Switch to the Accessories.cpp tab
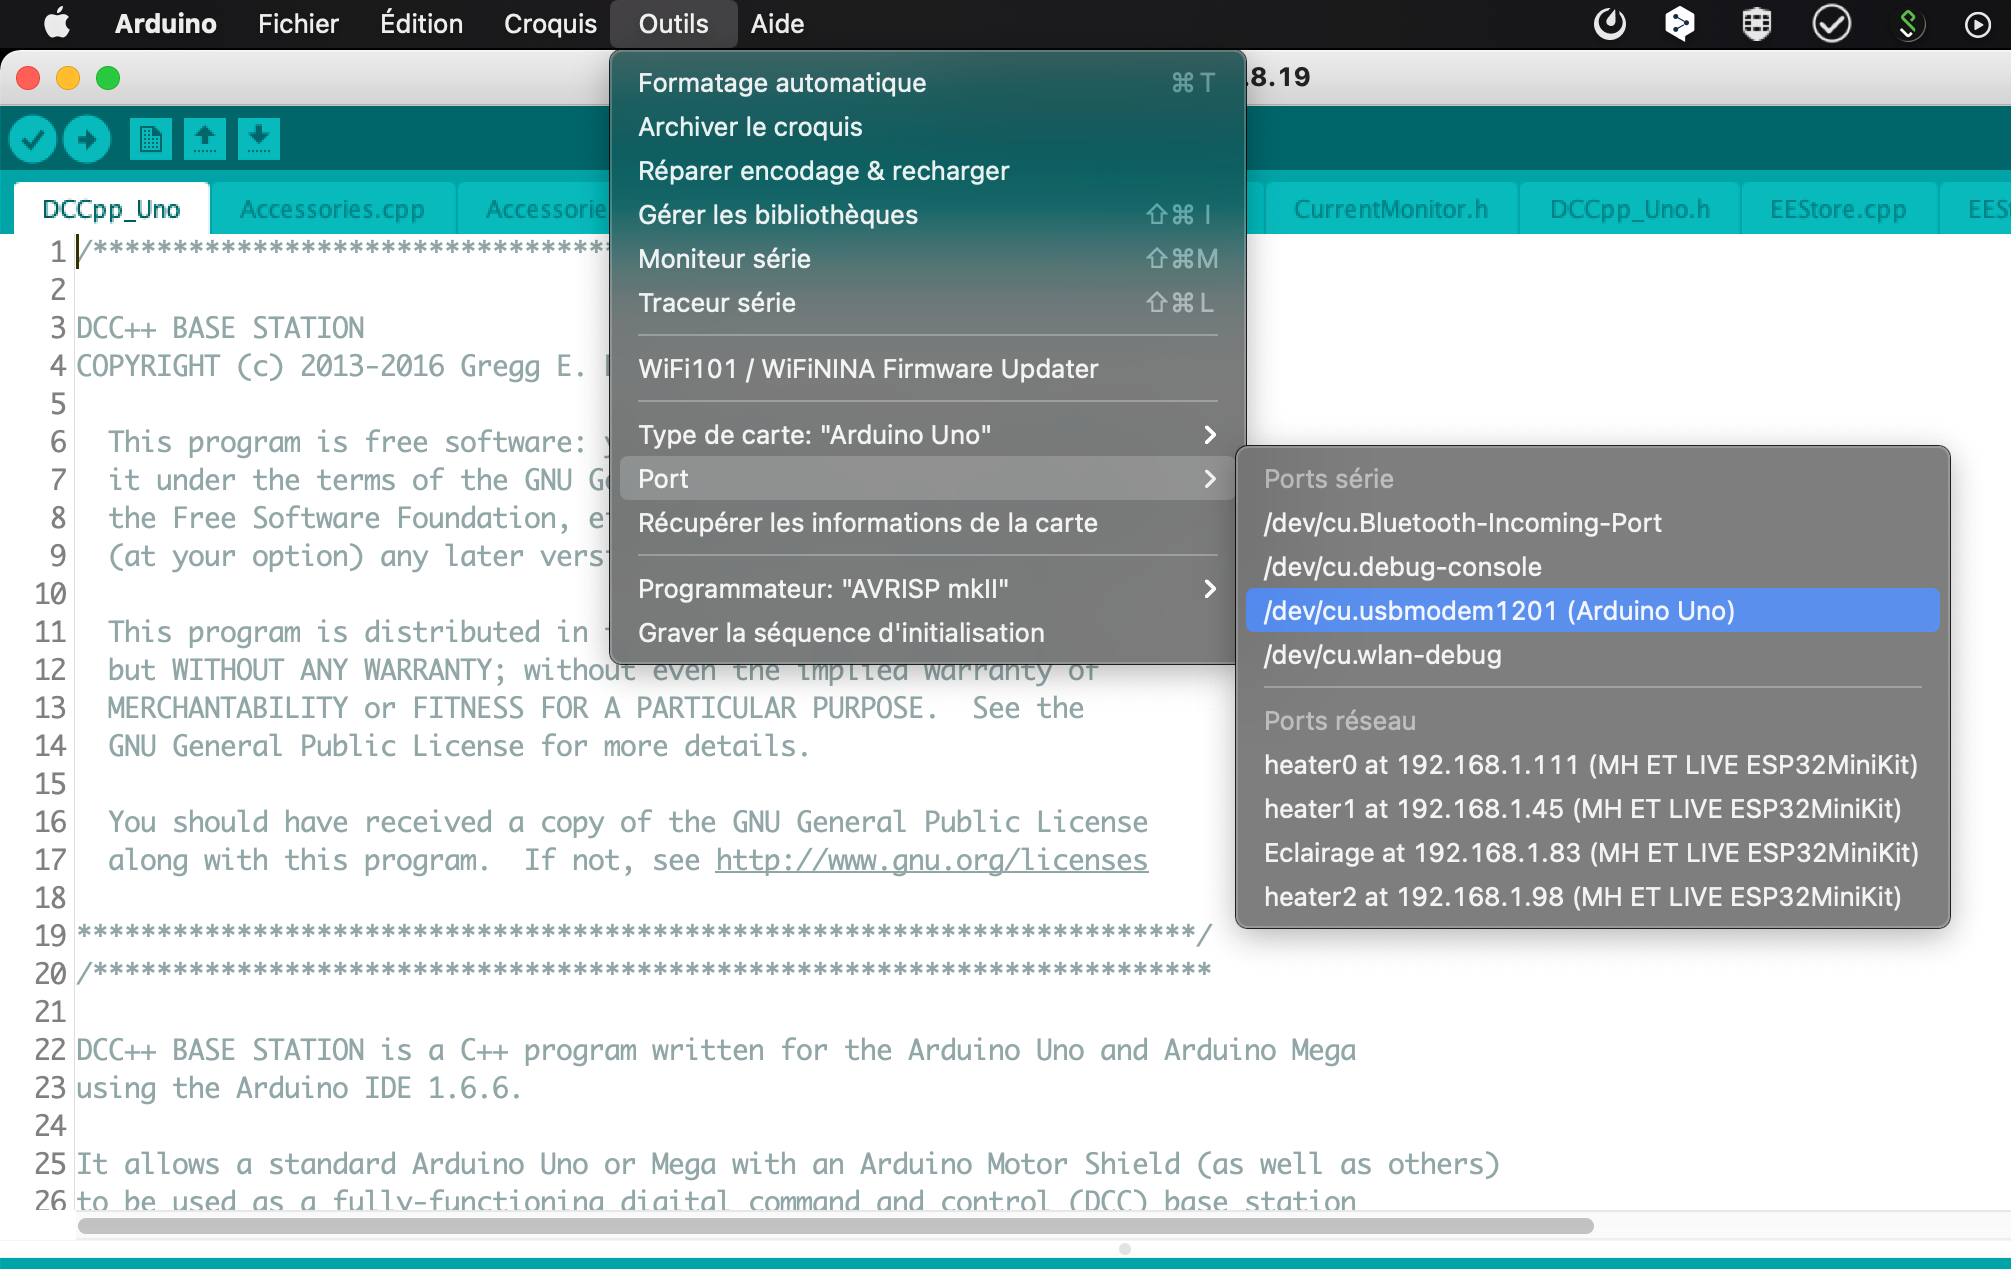The height and width of the screenshot is (1269, 2011). 332,209
